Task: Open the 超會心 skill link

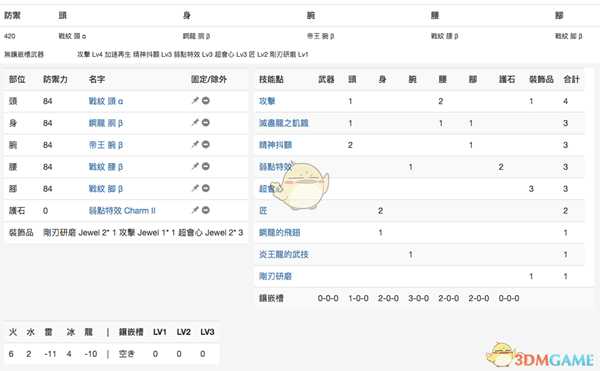Action: pos(271,189)
